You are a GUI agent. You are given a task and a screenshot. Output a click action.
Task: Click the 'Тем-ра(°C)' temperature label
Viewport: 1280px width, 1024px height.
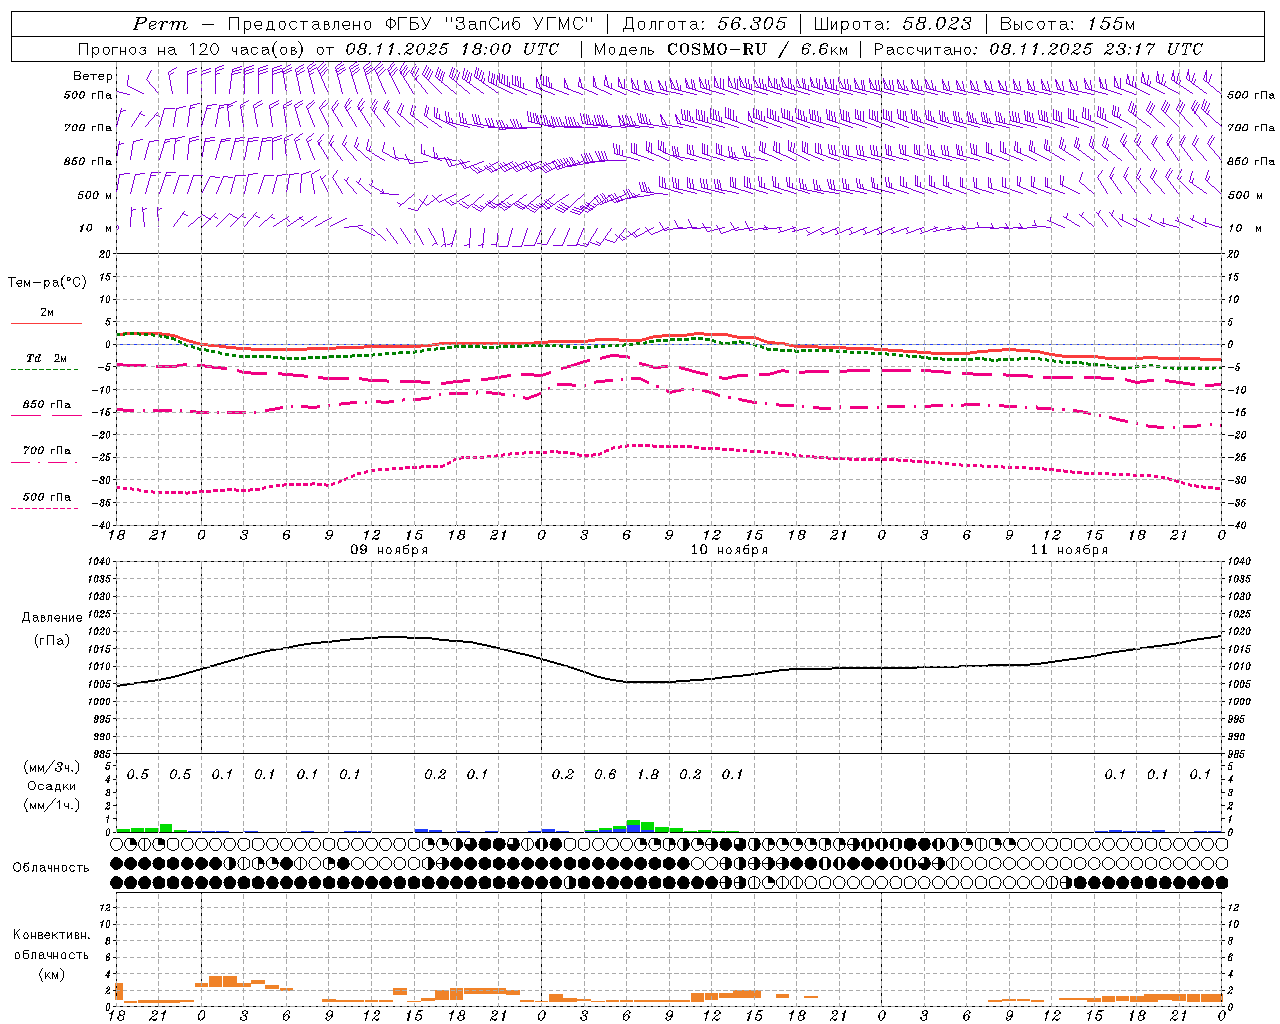(x=47, y=283)
